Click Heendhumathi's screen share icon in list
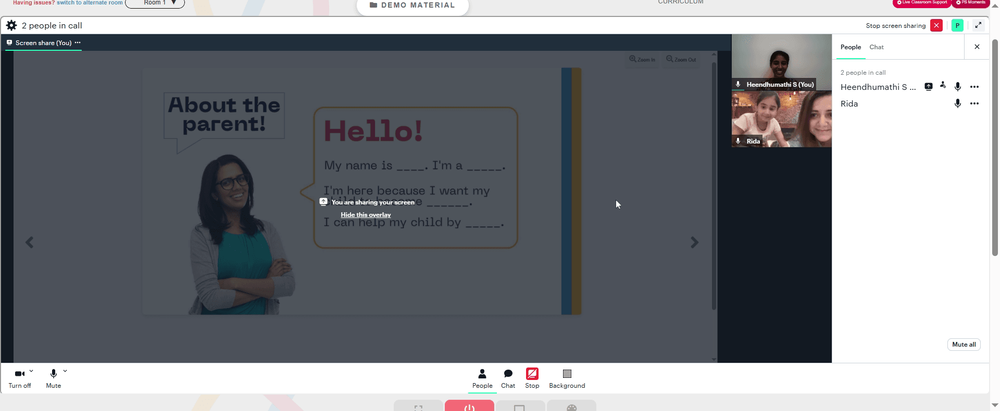 pyautogui.click(x=929, y=87)
